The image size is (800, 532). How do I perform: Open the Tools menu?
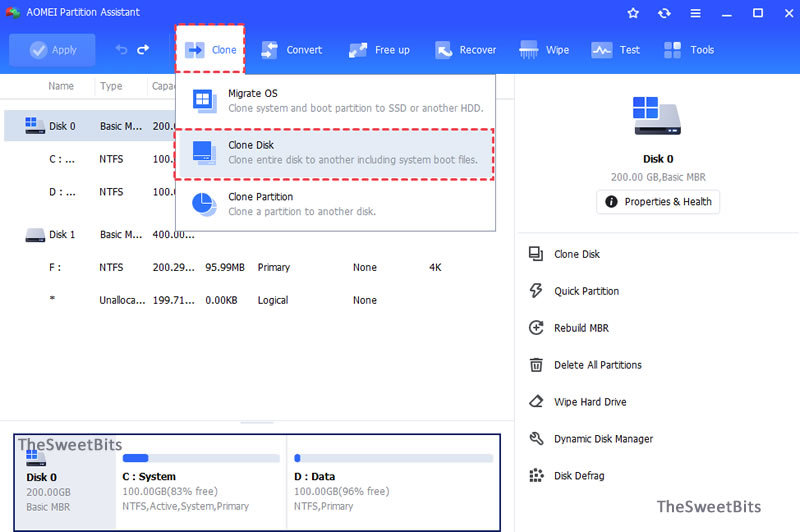(x=689, y=50)
